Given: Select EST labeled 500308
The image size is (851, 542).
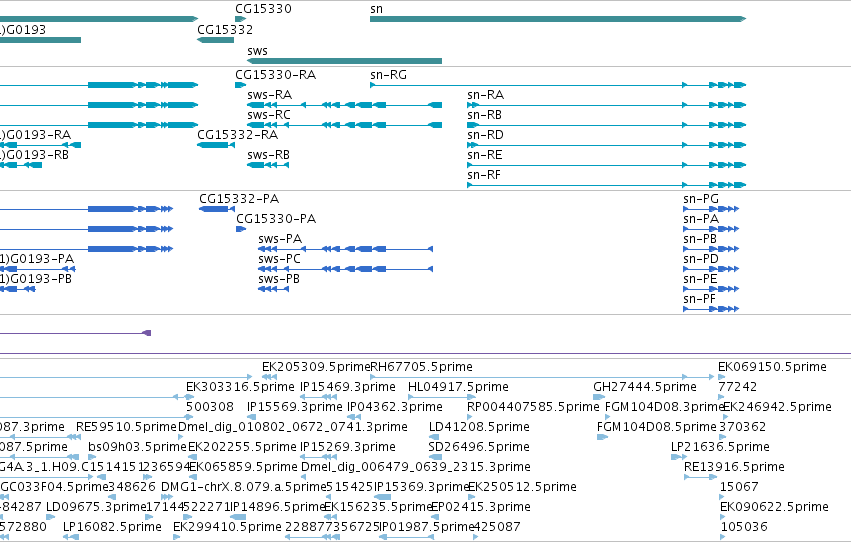Looking at the screenshot, I should 189,417.
